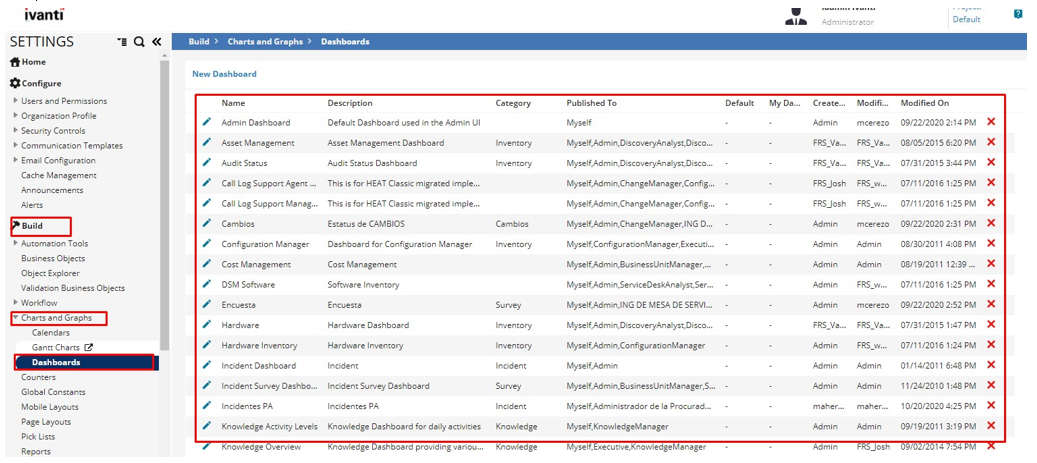The image size is (1037, 463).
Task: Click the edit pencil for Admin Dashboard
Action: tap(207, 122)
